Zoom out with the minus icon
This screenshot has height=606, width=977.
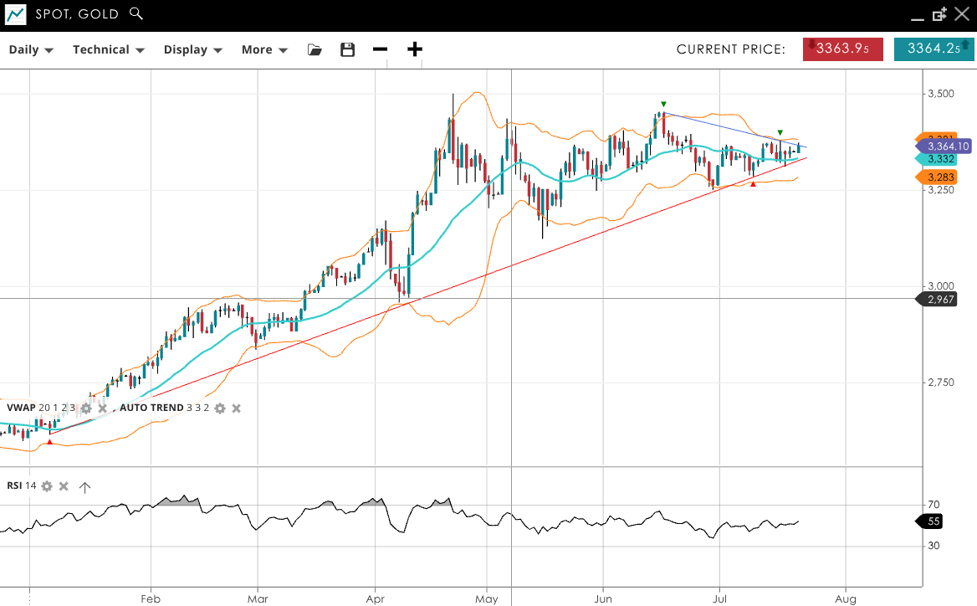pos(380,49)
